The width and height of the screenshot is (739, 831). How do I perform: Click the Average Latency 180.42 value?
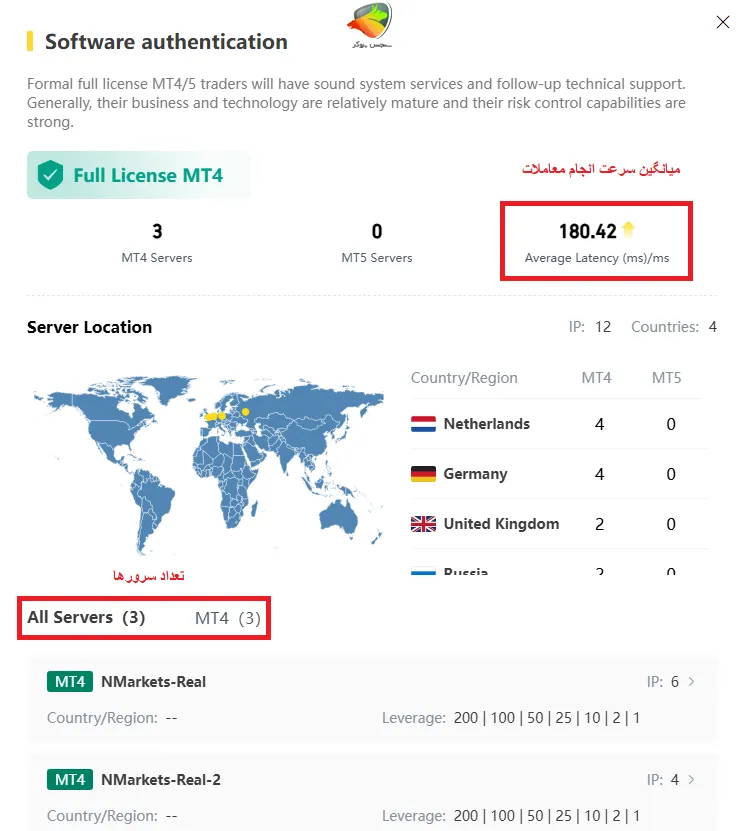[587, 232]
